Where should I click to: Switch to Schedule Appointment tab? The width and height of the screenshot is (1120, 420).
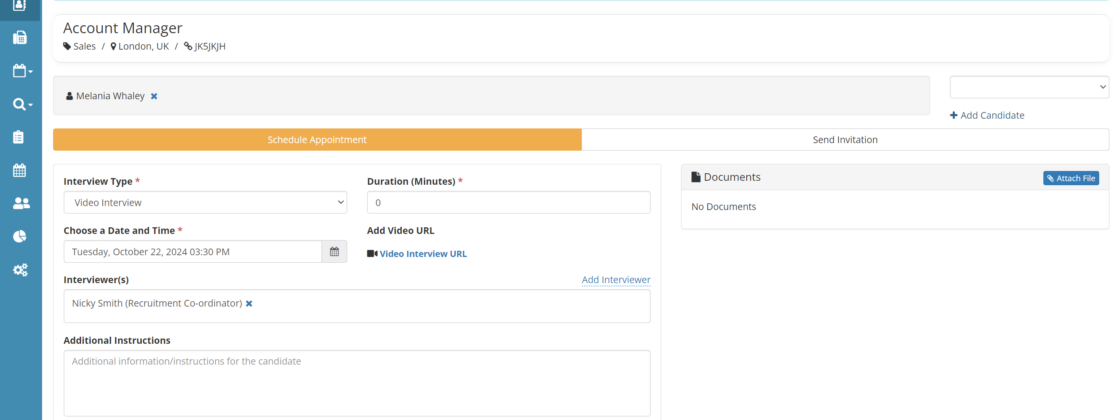[317, 140]
